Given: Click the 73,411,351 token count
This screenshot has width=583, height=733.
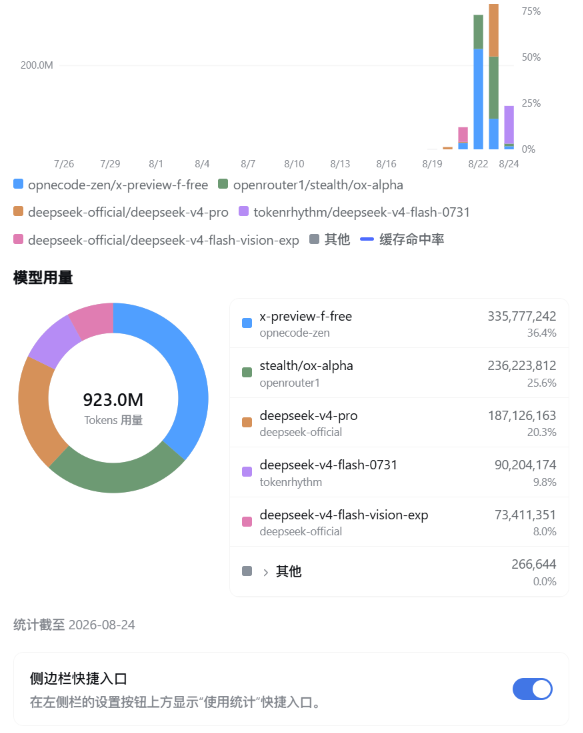Looking at the screenshot, I should (x=525, y=515).
